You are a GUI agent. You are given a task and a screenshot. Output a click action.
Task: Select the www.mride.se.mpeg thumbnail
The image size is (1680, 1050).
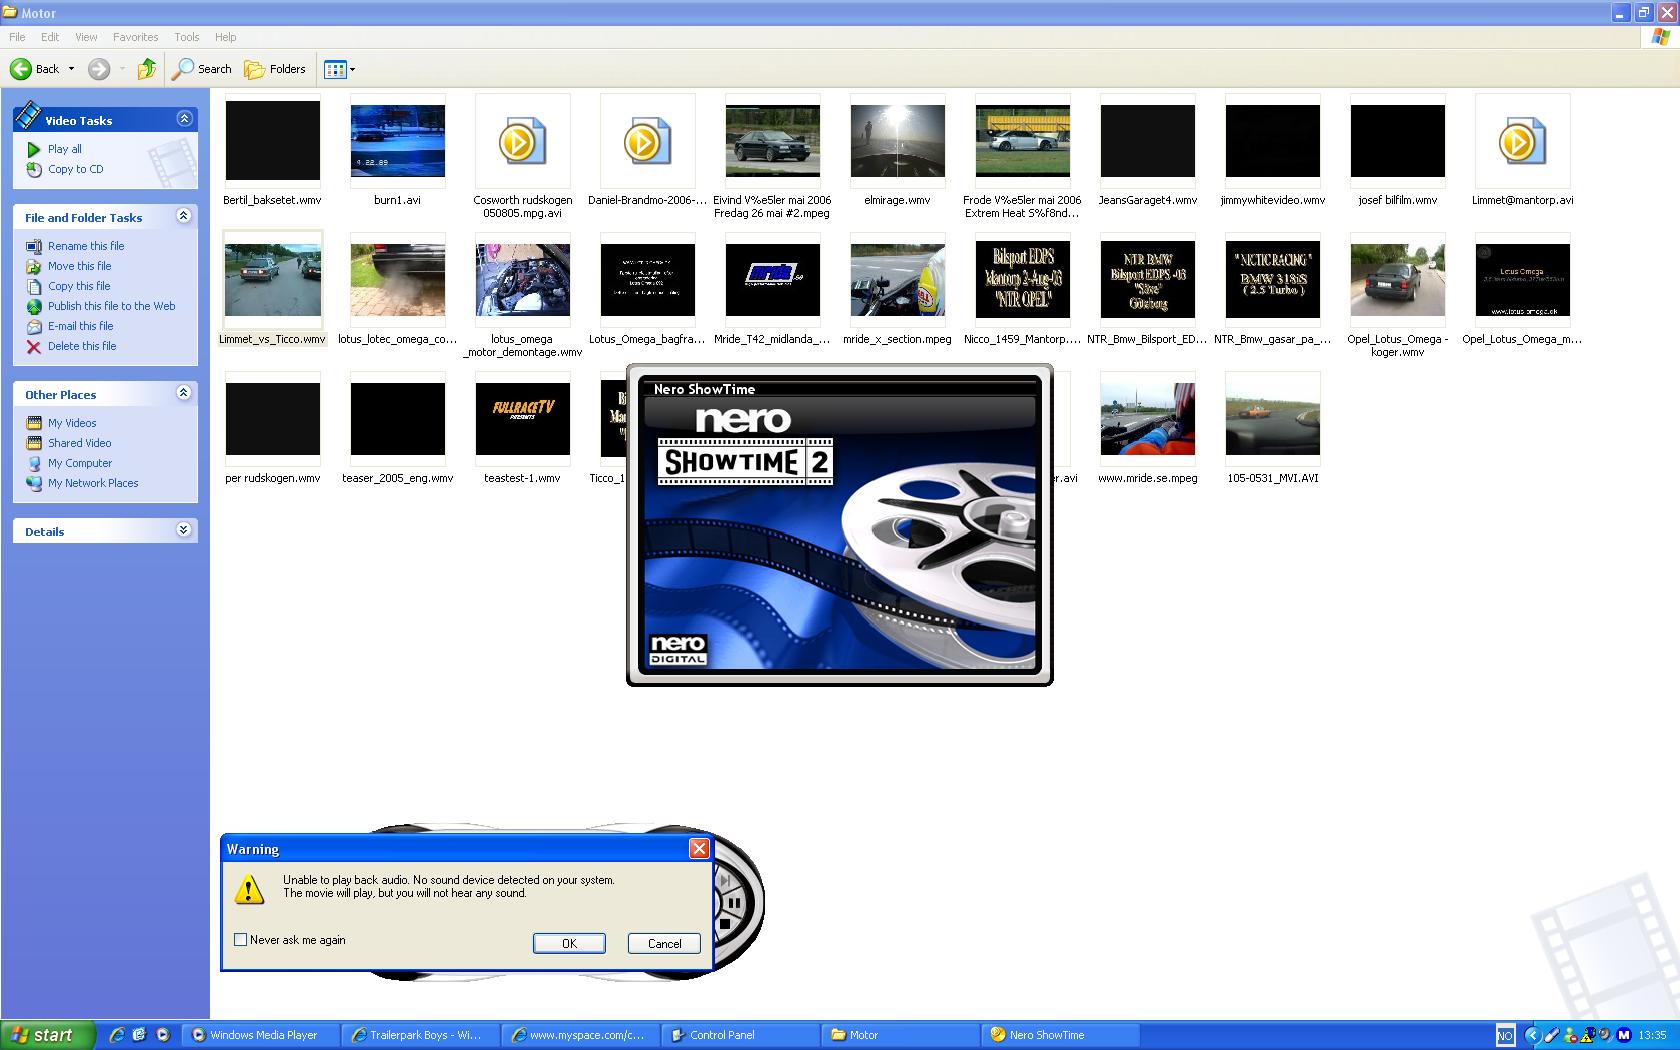(x=1148, y=419)
